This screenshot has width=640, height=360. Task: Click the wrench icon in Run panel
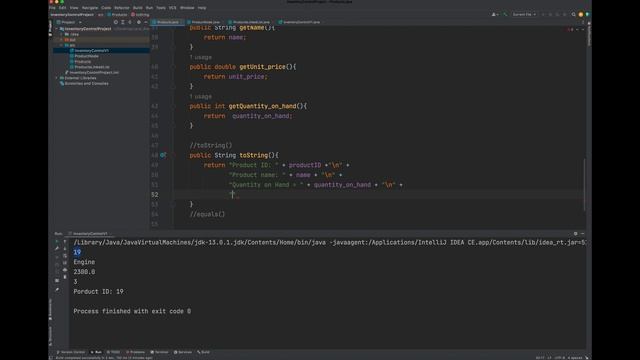pyautogui.click(x=57, y=249)
